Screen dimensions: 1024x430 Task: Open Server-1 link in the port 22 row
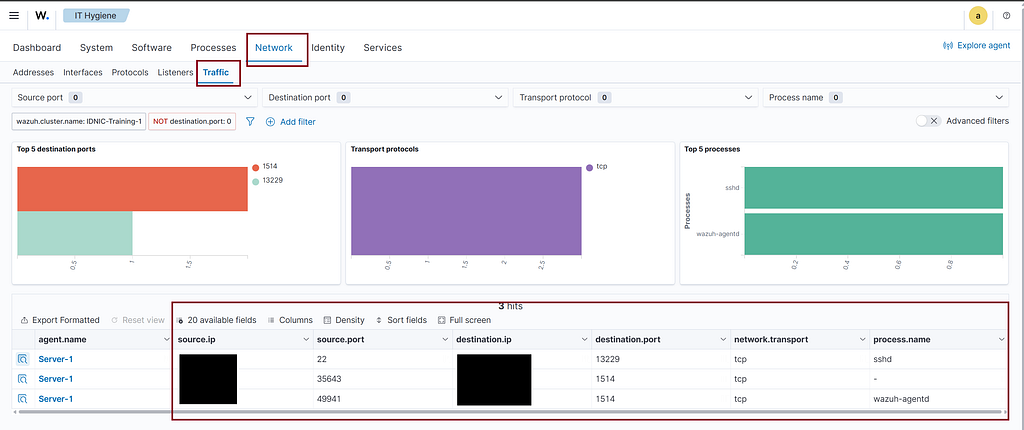(56, 359)
